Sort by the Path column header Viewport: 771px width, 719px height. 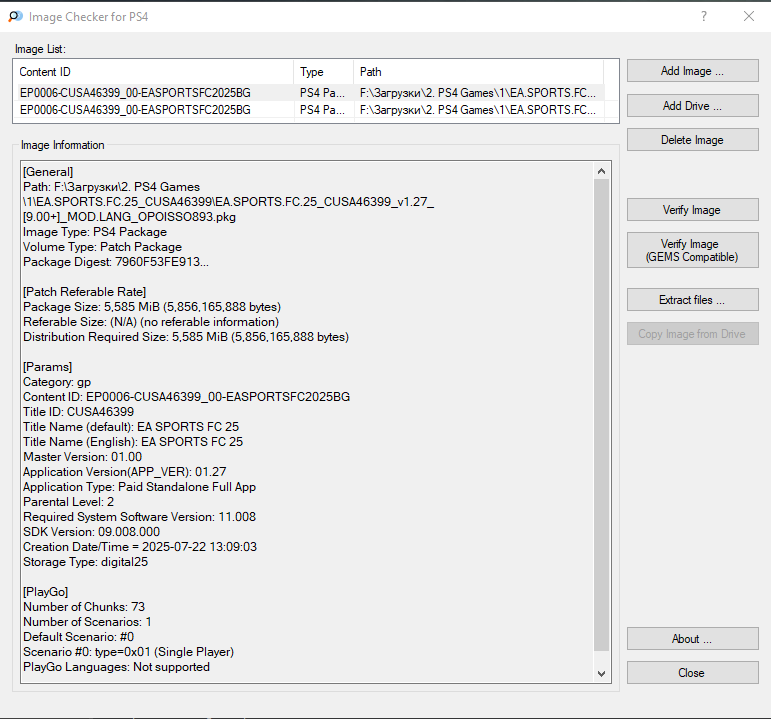pos(478,72)
